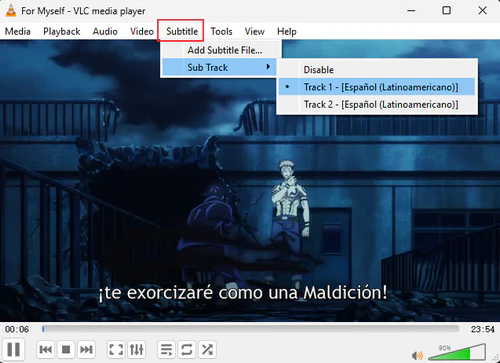500x363 pixels.
Task: Click the VLC cone icon in title bar
Action: point(11,11)
